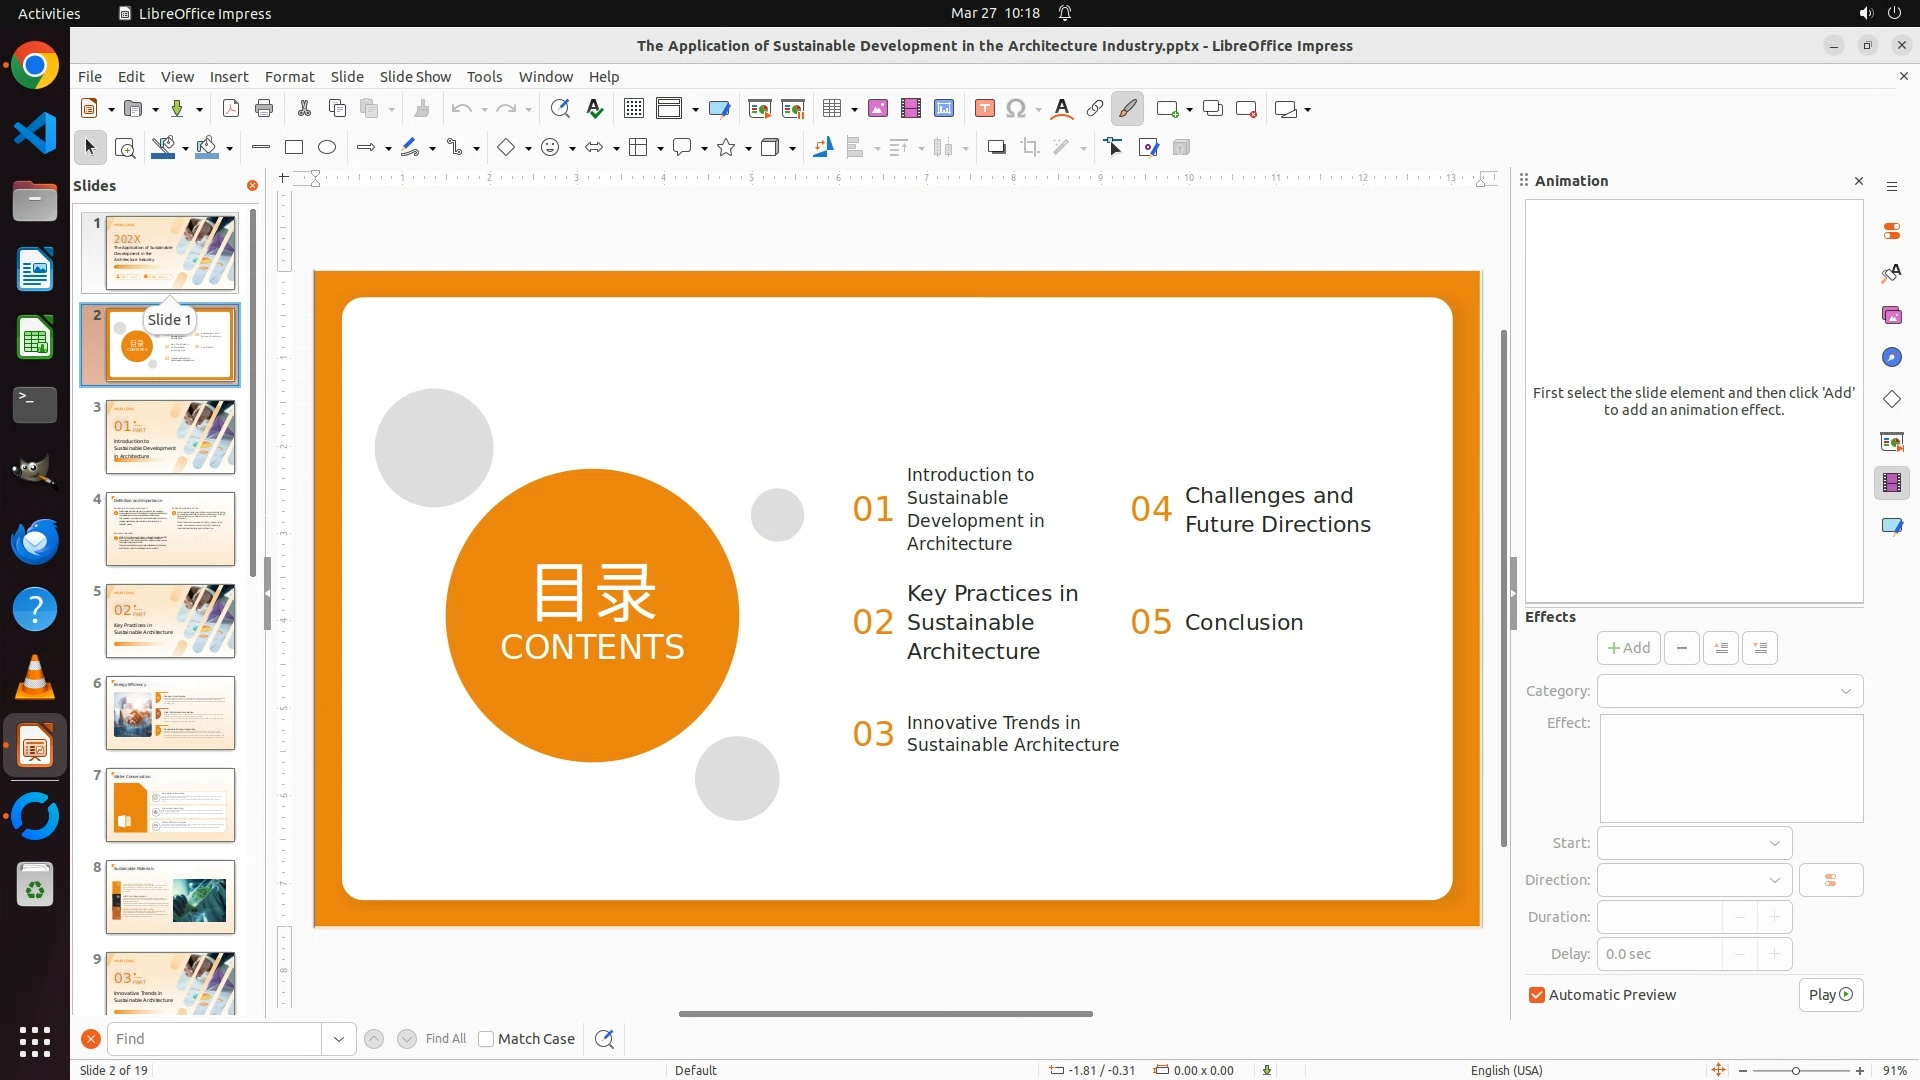The width and height of the screenshot is (1920, 1080).
Task: Toggle the Automatic Preview checkbox
Action: pos(1537,995)
